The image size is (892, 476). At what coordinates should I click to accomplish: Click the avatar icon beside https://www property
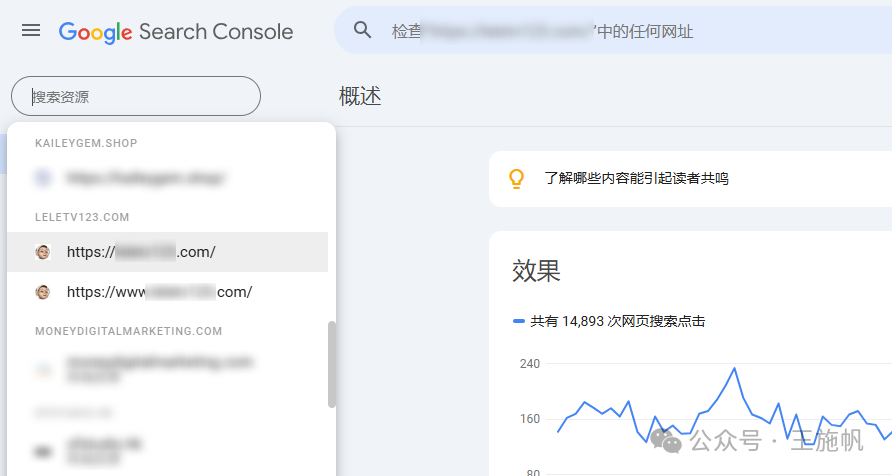tap(43, 292)
